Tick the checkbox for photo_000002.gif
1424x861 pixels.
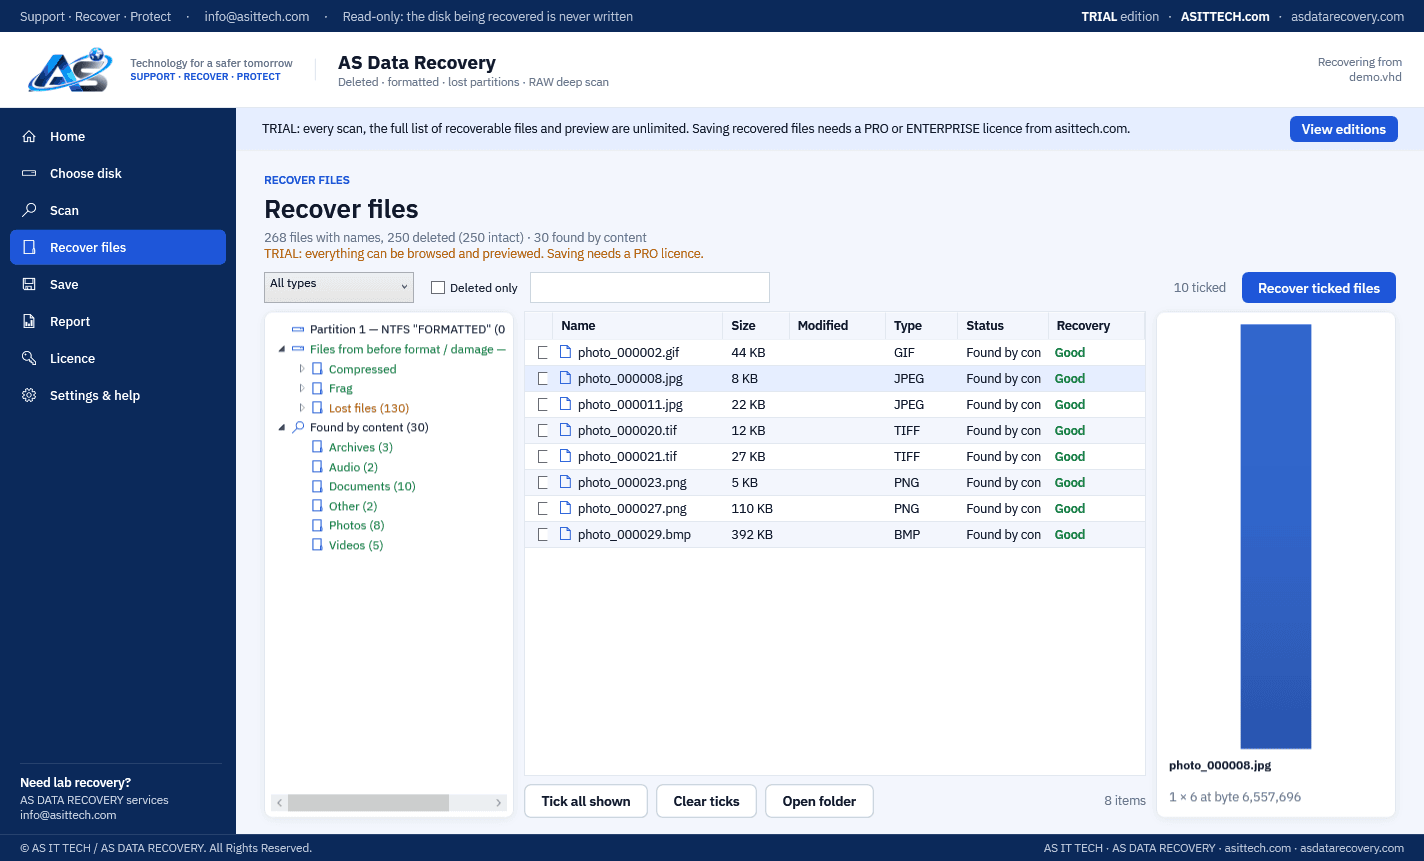coord(543,353)
